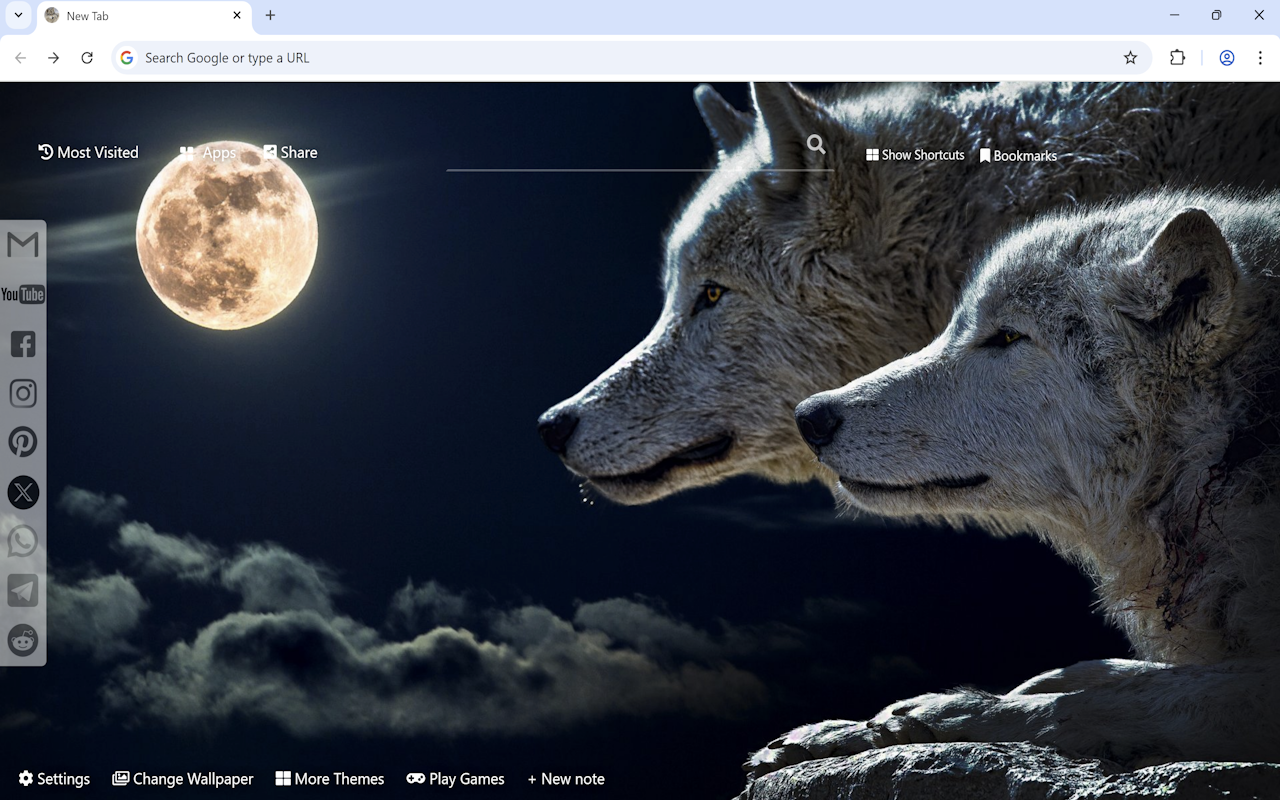Image resolution: width=1280 pixels, height=800 pixels.
Task: Click the search magnifier icon
Action: [x=815, y=144]
